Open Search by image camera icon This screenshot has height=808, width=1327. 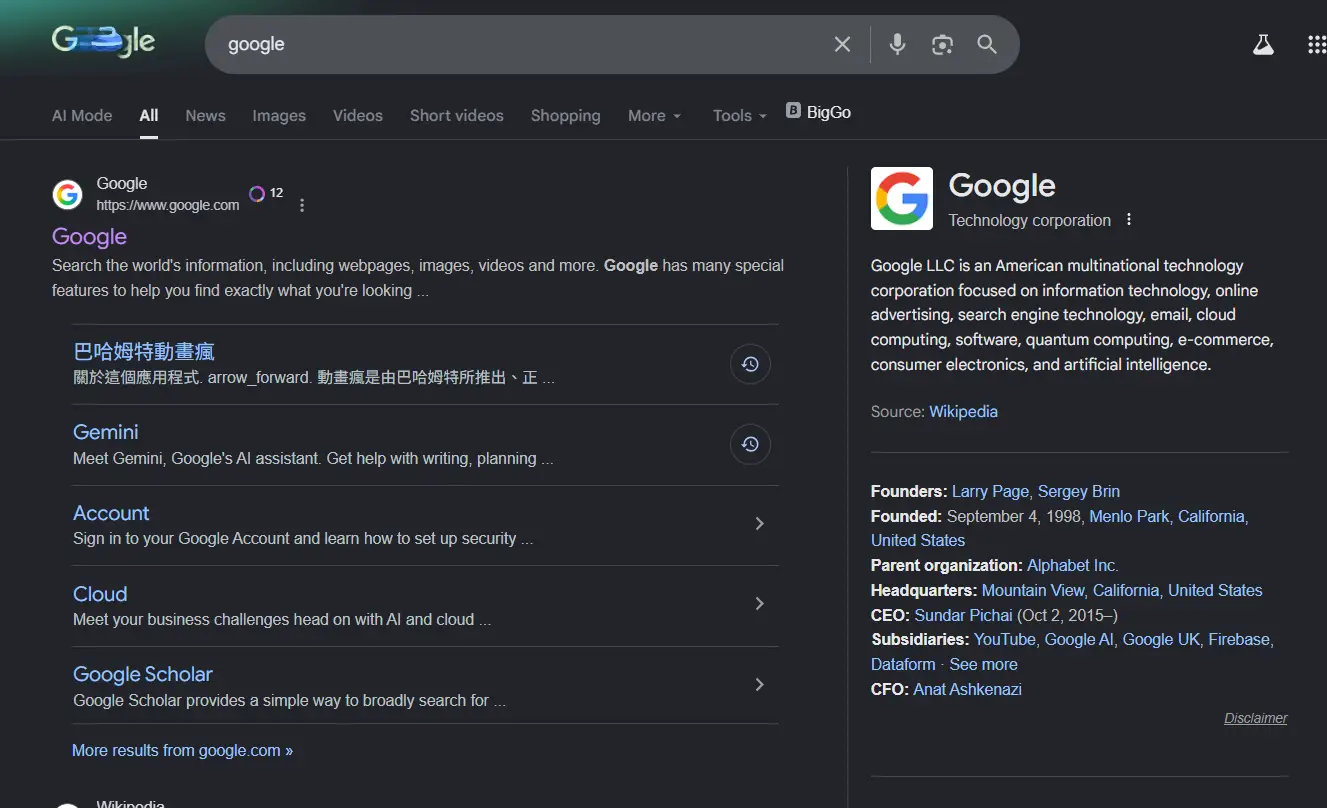coord(942,44)
